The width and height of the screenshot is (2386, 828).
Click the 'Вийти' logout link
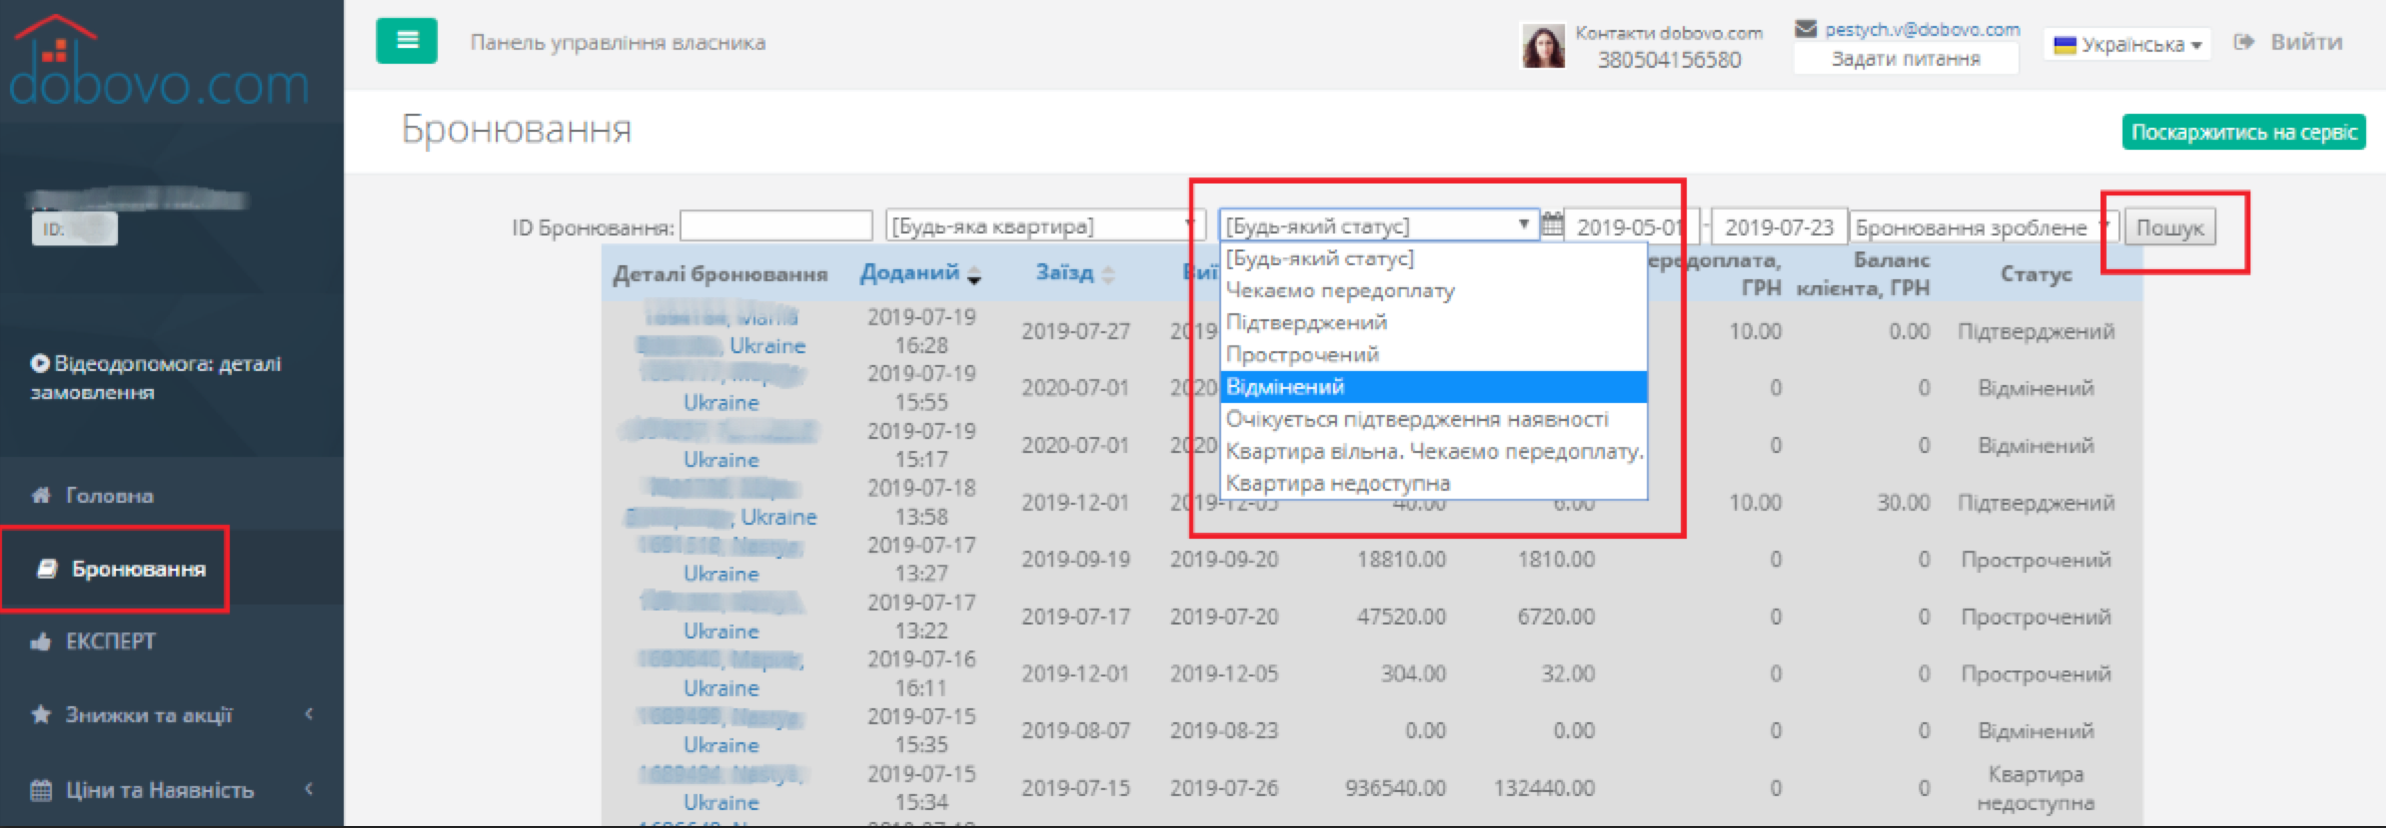[x=2306, y=42]
